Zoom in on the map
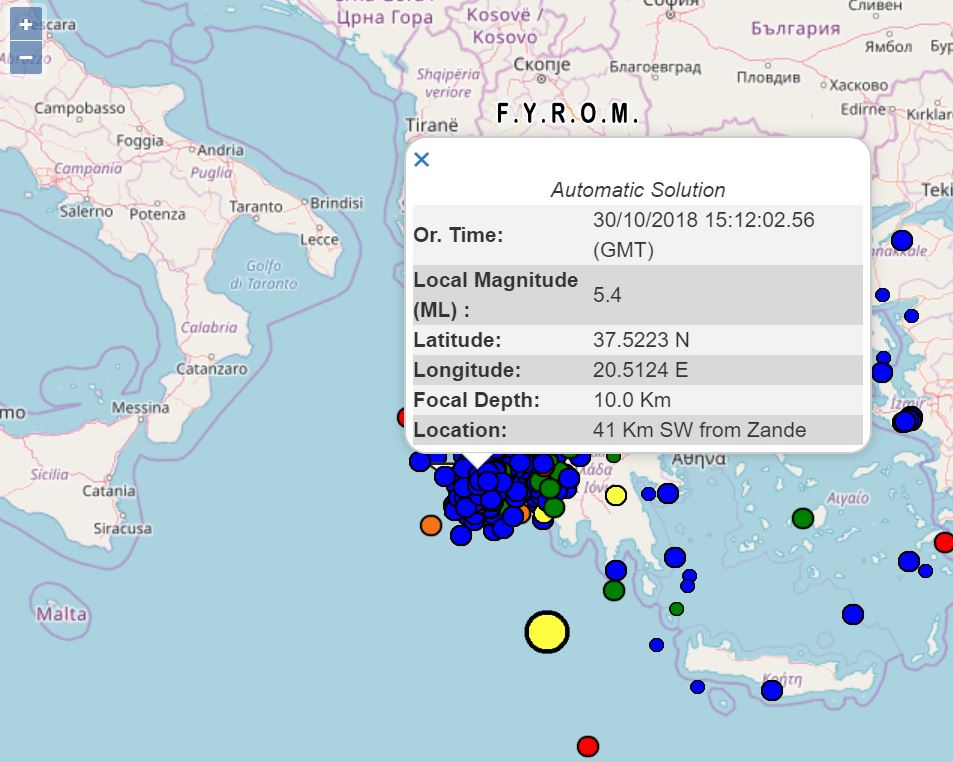The width and height of the screenshot is (953, 762). click(26, 24)
